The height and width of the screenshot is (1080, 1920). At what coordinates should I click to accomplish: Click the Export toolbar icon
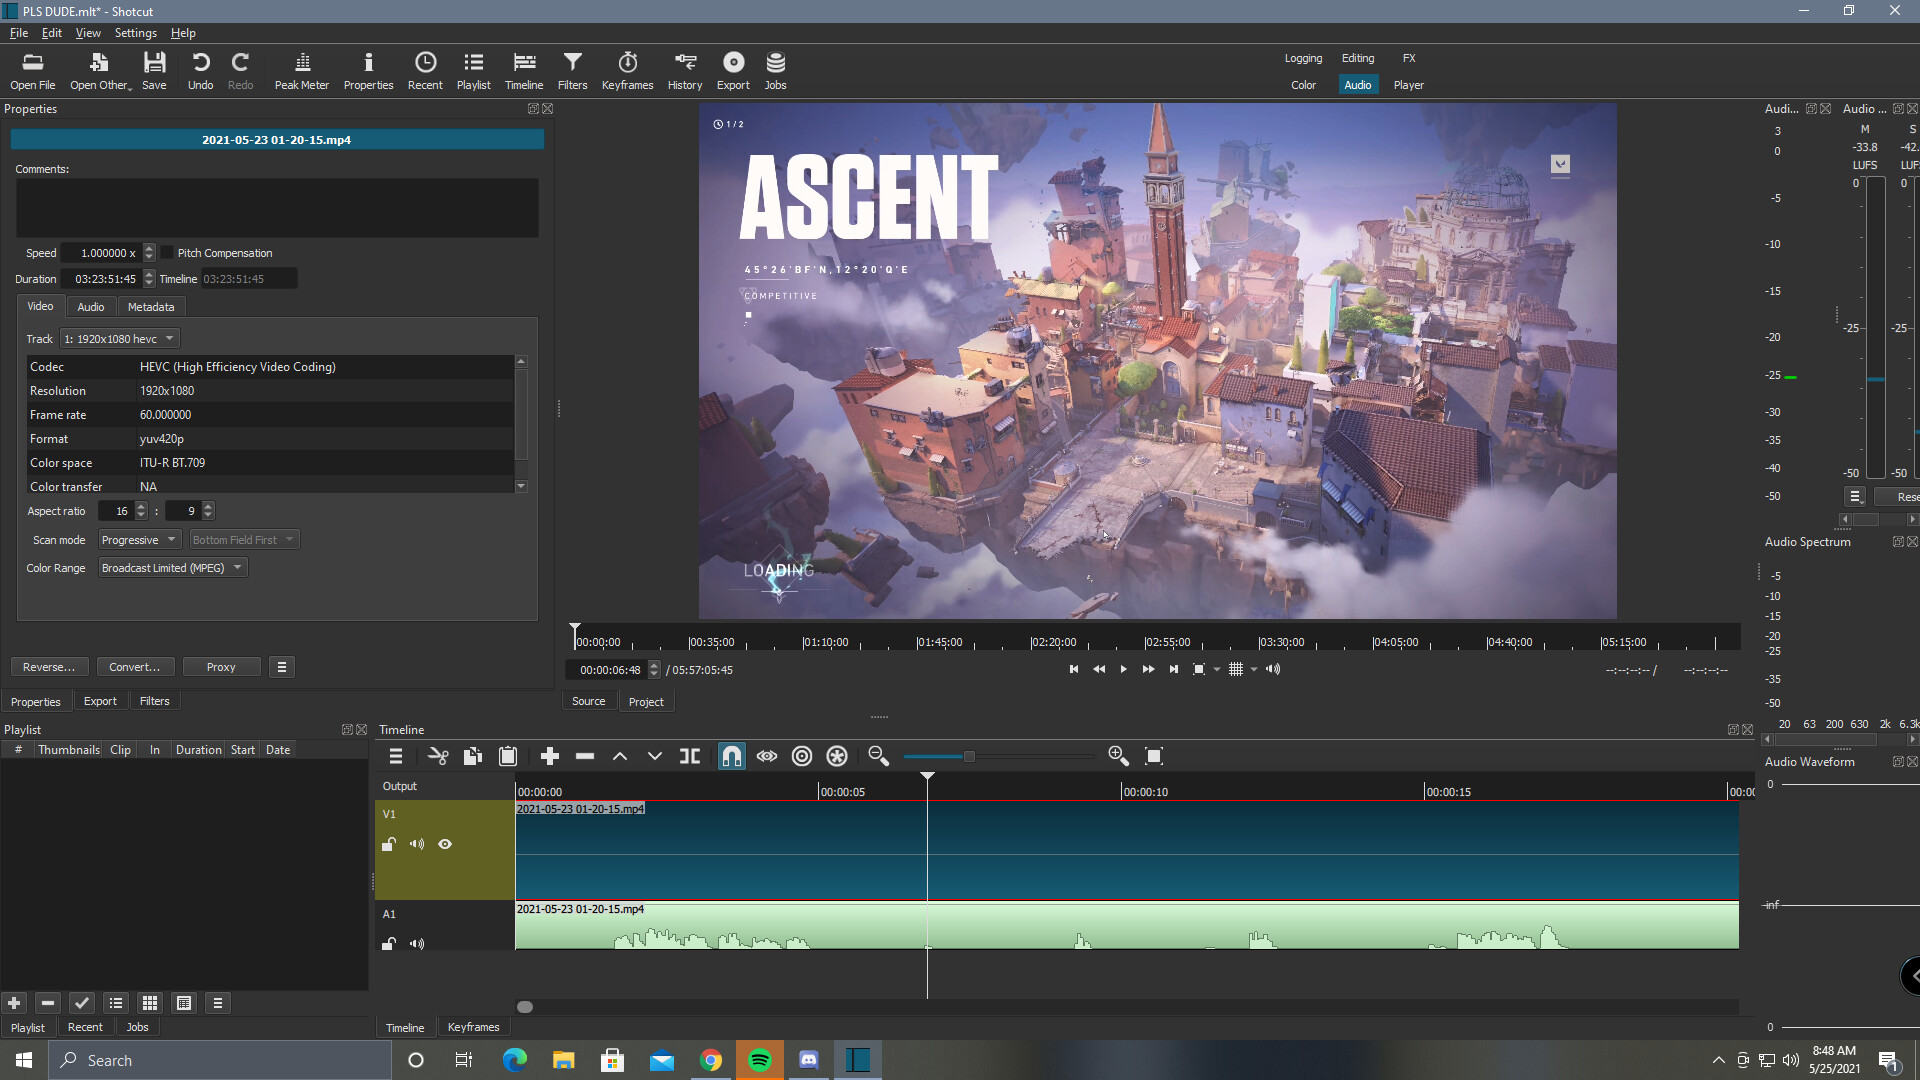733,71
